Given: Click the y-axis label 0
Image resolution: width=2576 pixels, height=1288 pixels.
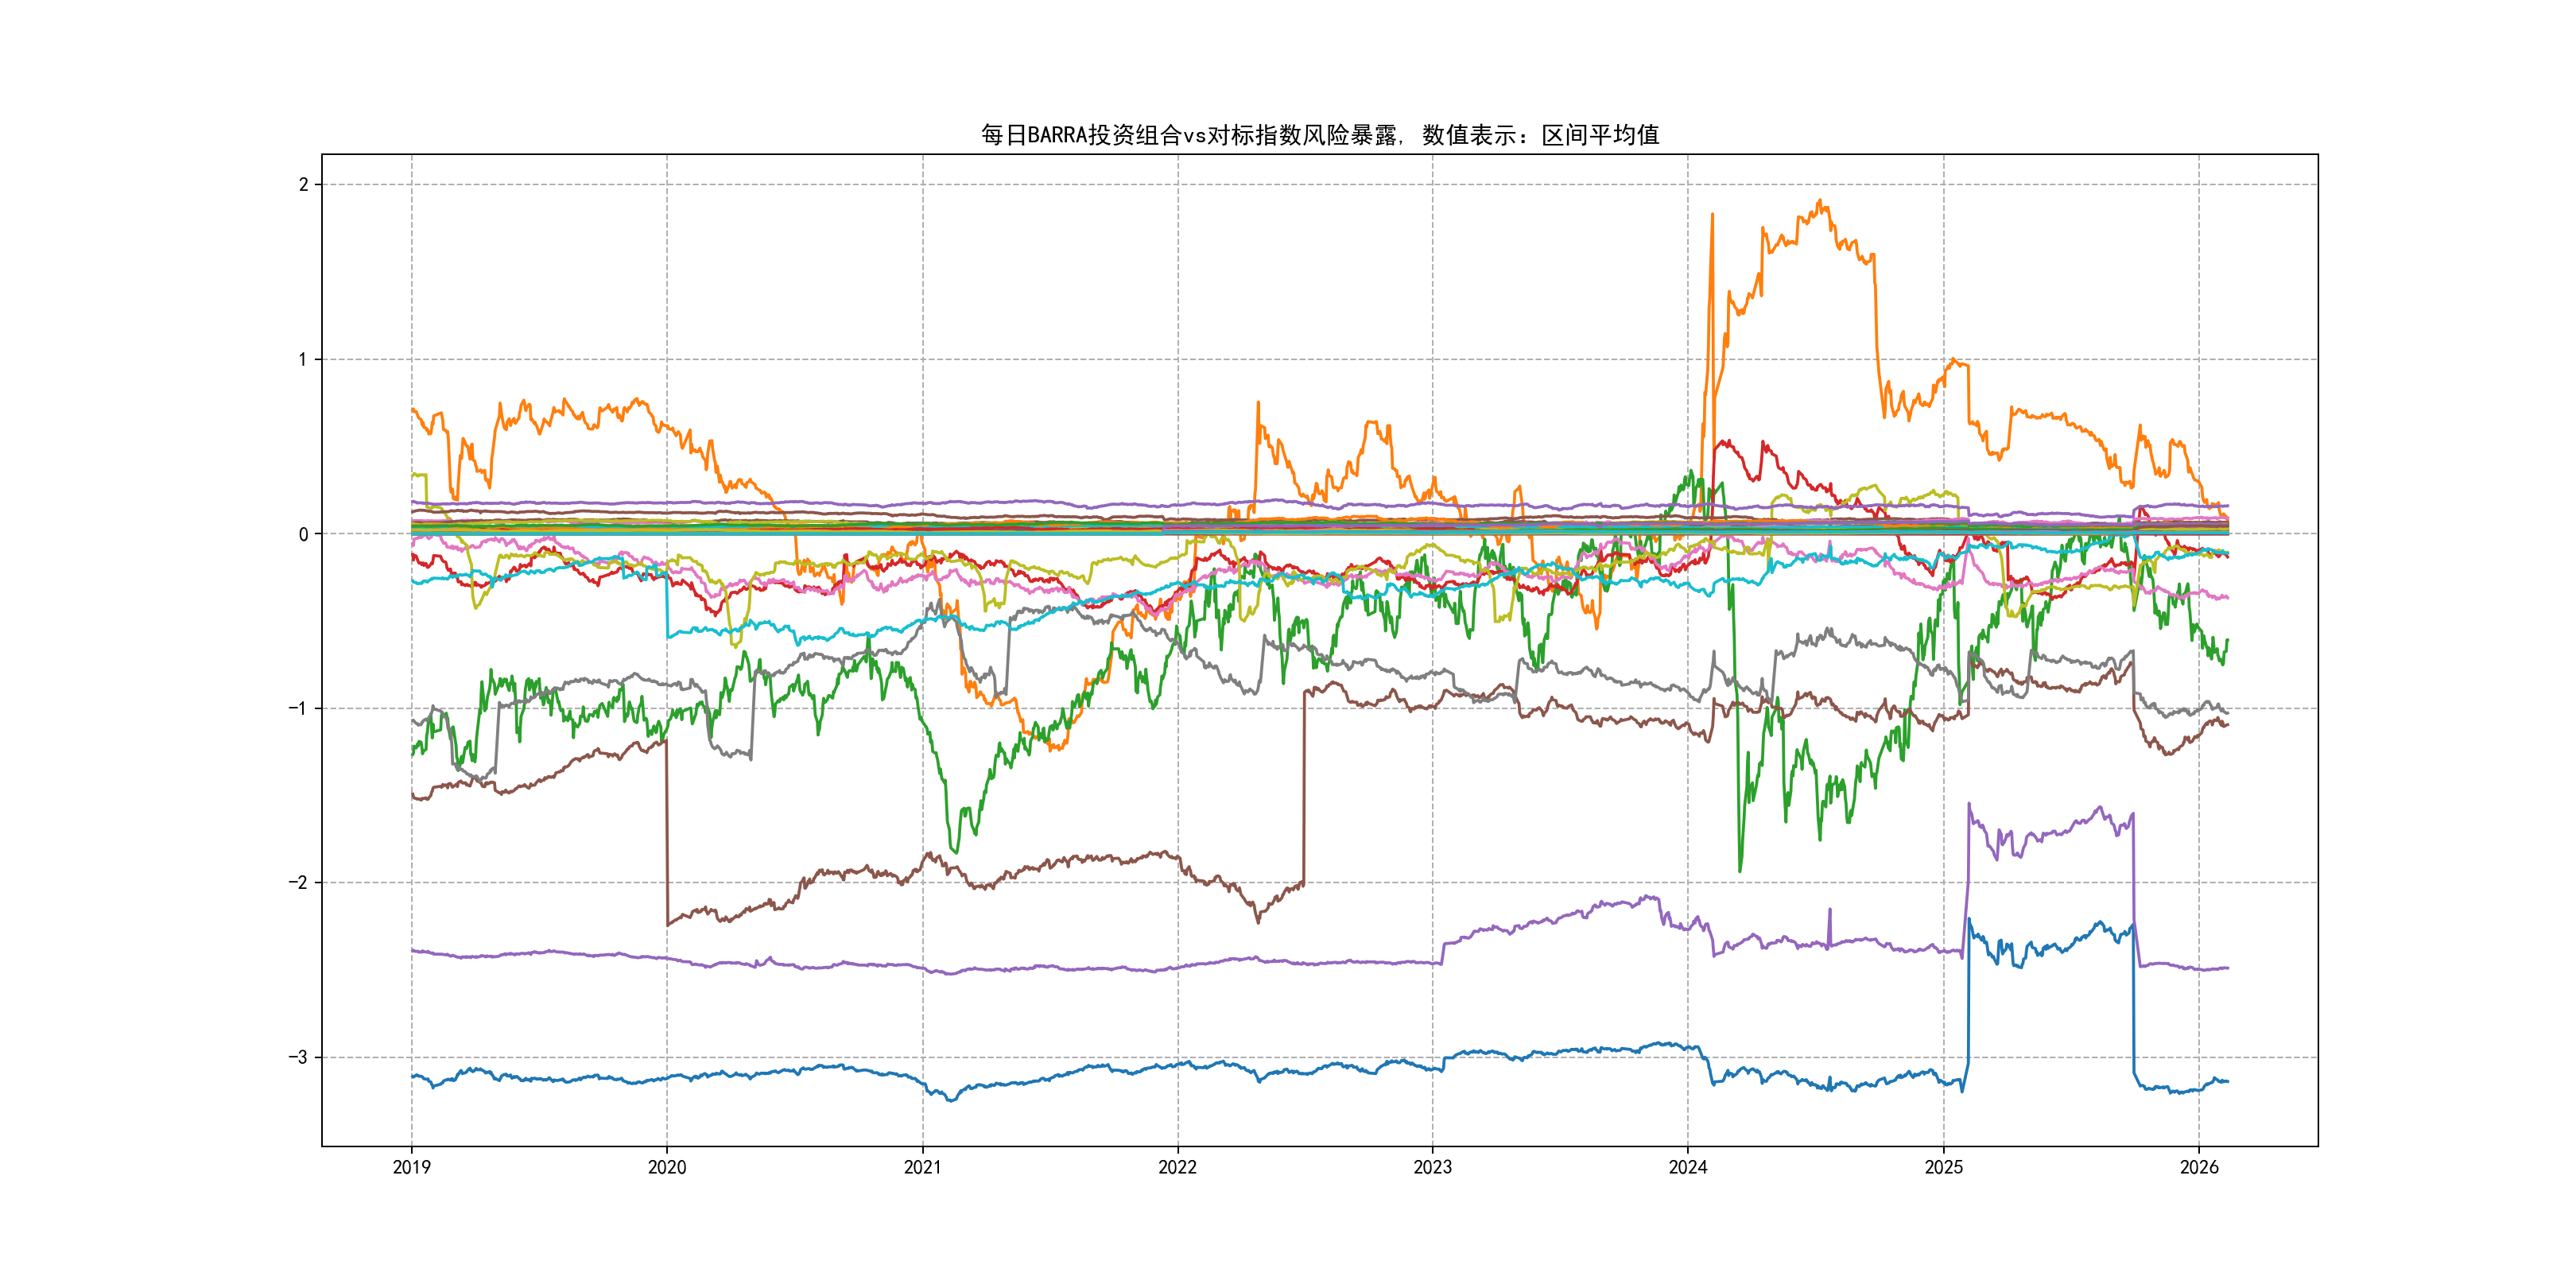Looking at the screenshot, I should coord(303,534).
